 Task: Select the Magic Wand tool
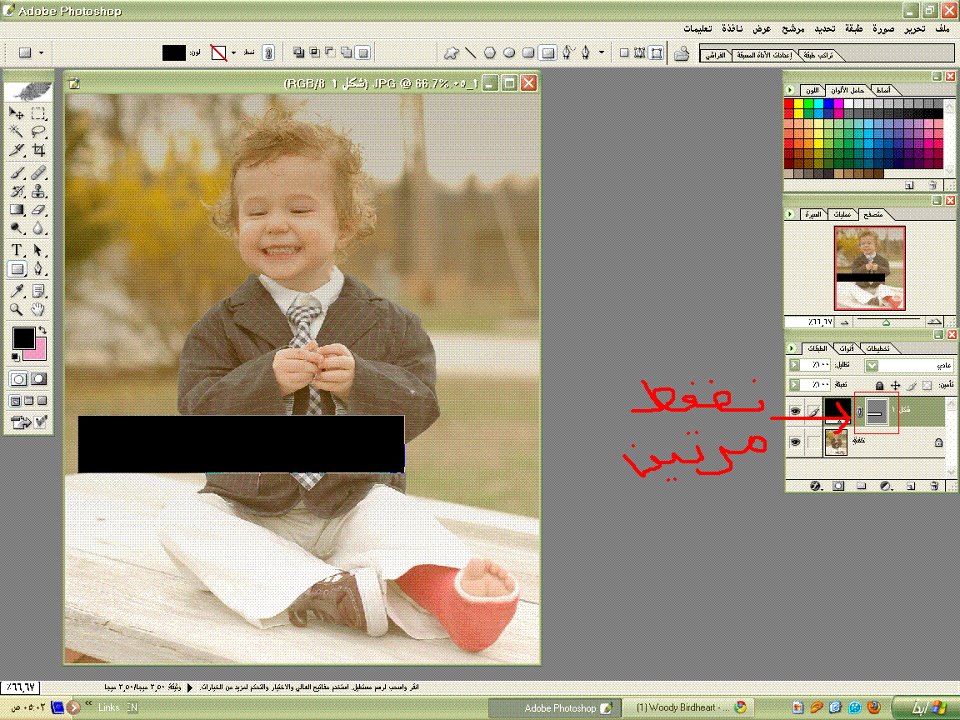click(x=17, y=131)
